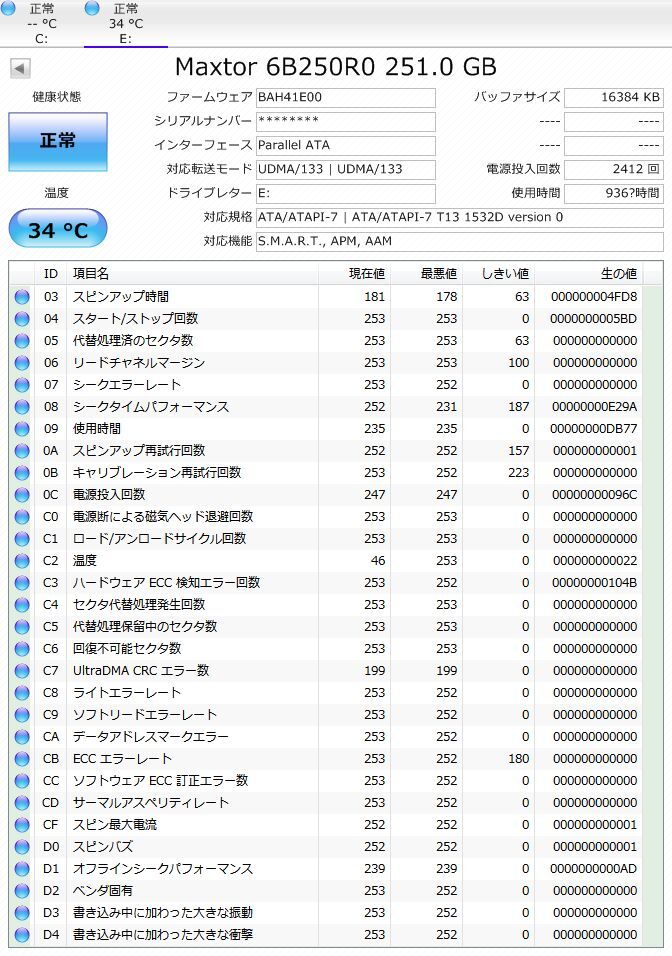672x956 pixels.
Task: Click the 34 °C temperature button
Action: pos(58,229)
